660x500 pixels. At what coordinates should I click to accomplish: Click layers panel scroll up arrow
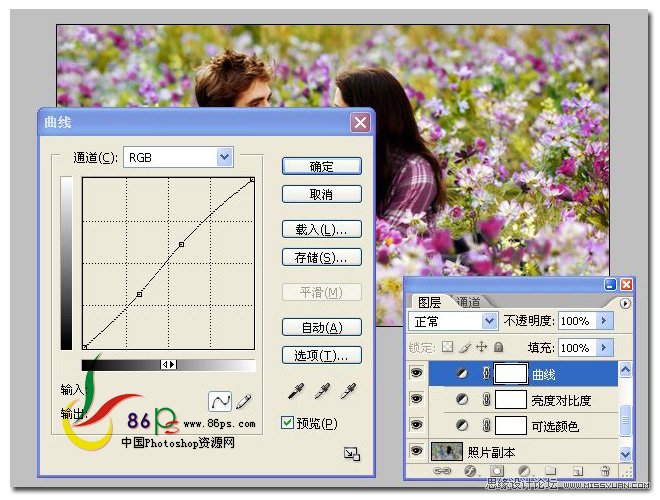click(625, 370)
